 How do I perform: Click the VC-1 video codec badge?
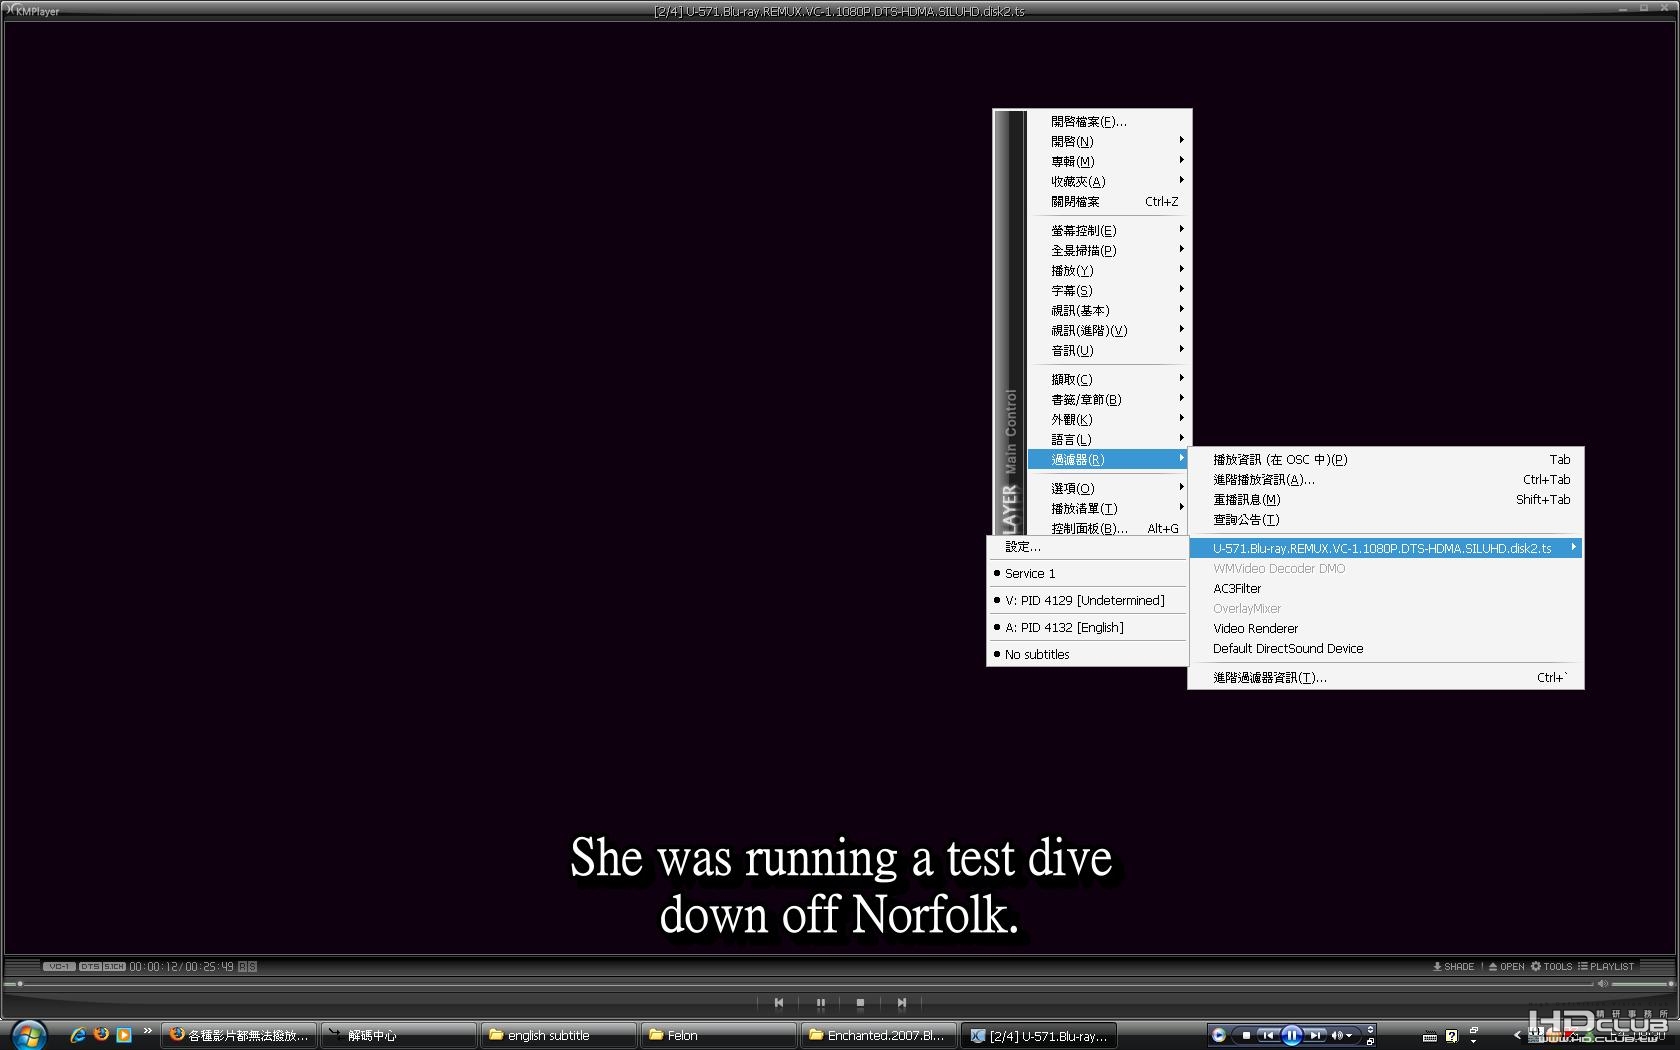(x=59, y=966)
